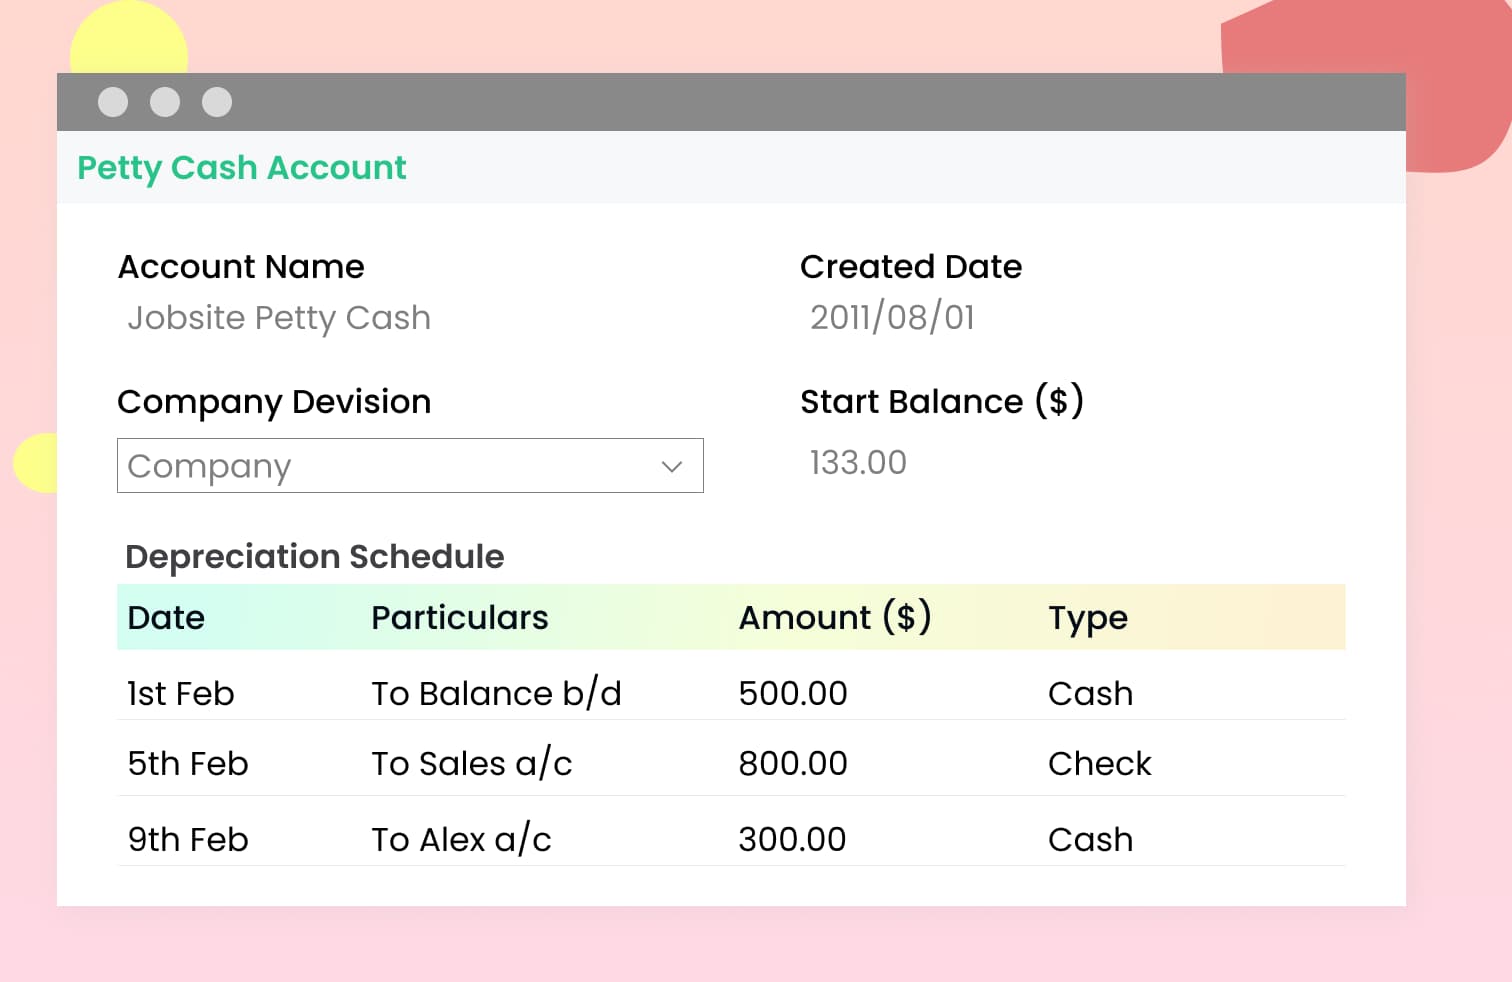Click the Amount ($) column header

point(835,618)
